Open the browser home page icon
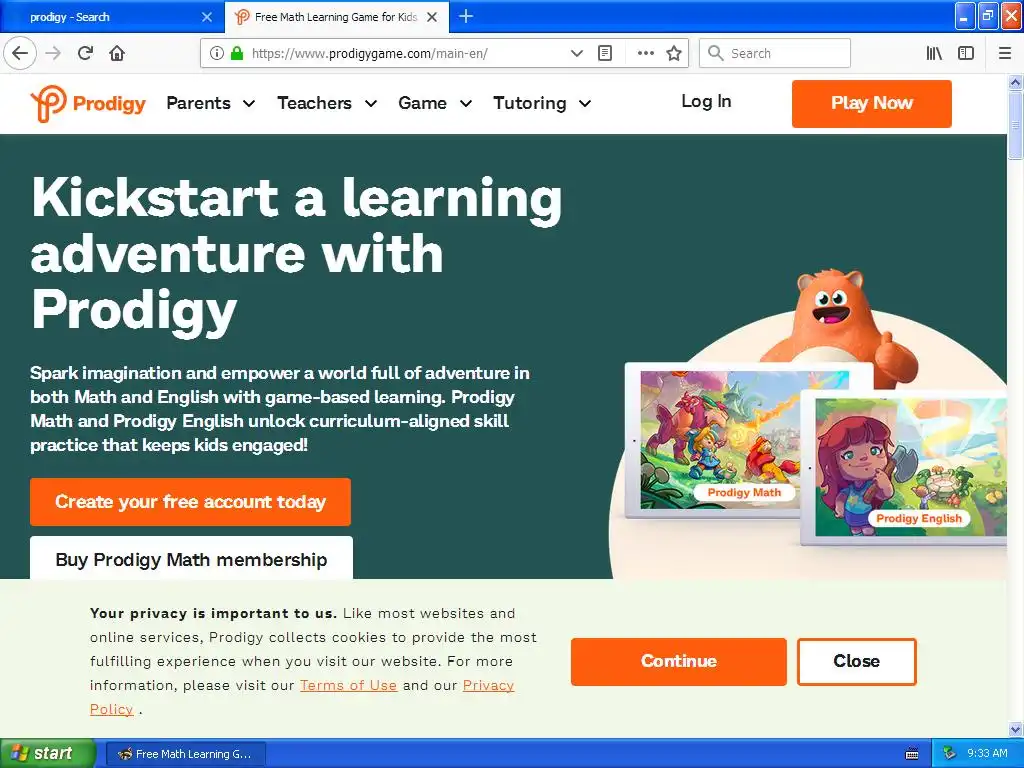This screenshot has width=1024, height=768. [117, 54]
